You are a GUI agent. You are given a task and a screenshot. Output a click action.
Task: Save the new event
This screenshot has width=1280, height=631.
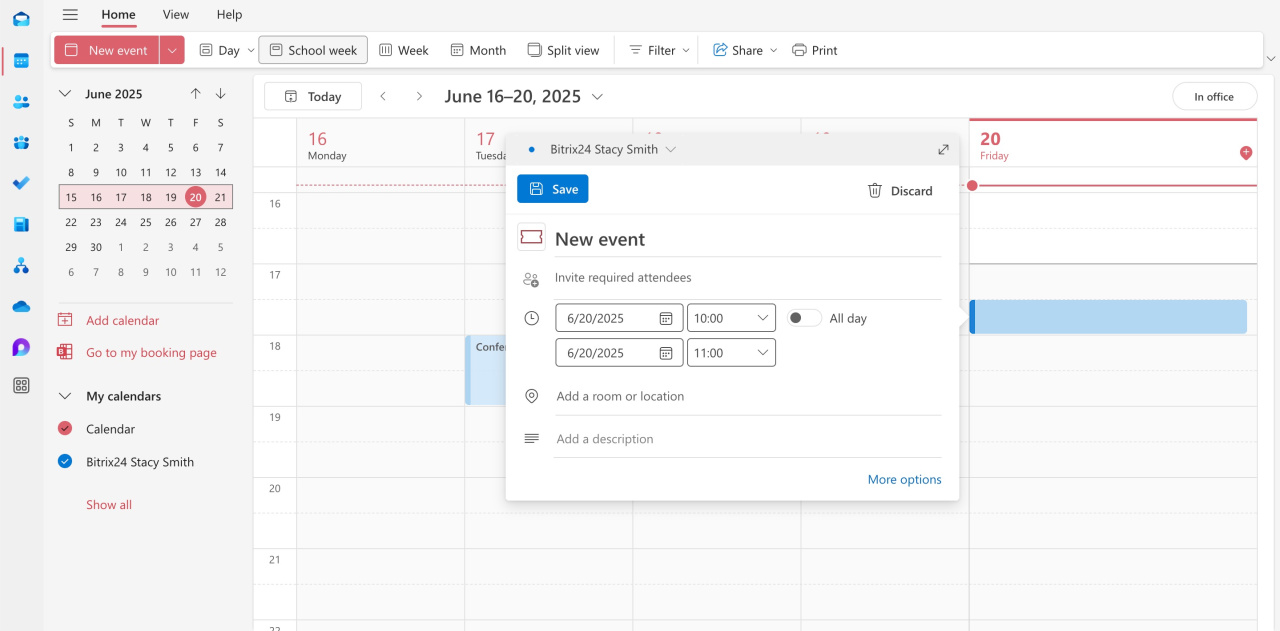(x=552, y=189)
